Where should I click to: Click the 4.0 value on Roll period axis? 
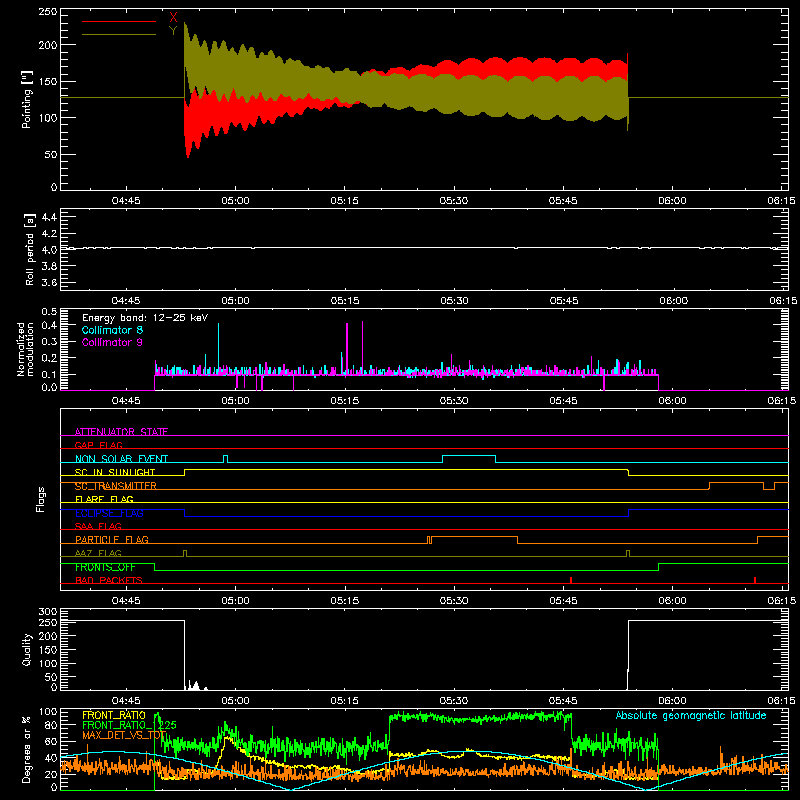pyautogui.click(x=49, y=249)
